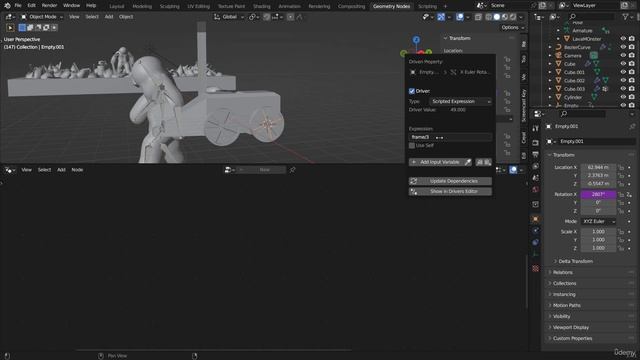Expand the Visibility panel
The height and width of the screenshot is (360, 640).
(561, 316)
